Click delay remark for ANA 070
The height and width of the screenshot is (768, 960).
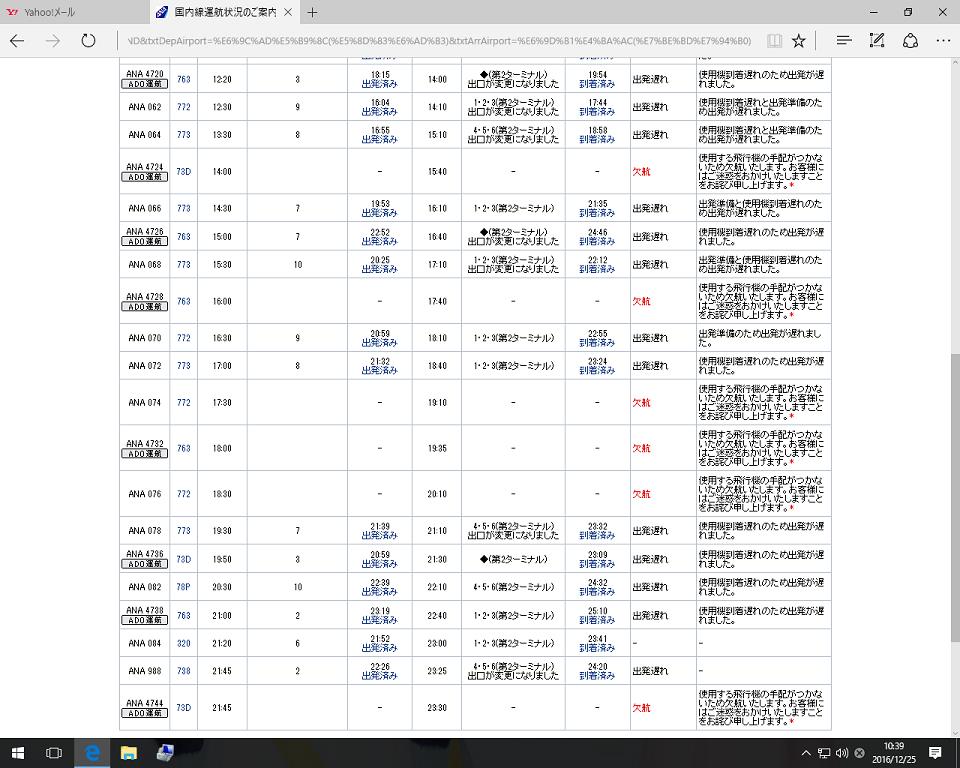click(x=760, y=338)
